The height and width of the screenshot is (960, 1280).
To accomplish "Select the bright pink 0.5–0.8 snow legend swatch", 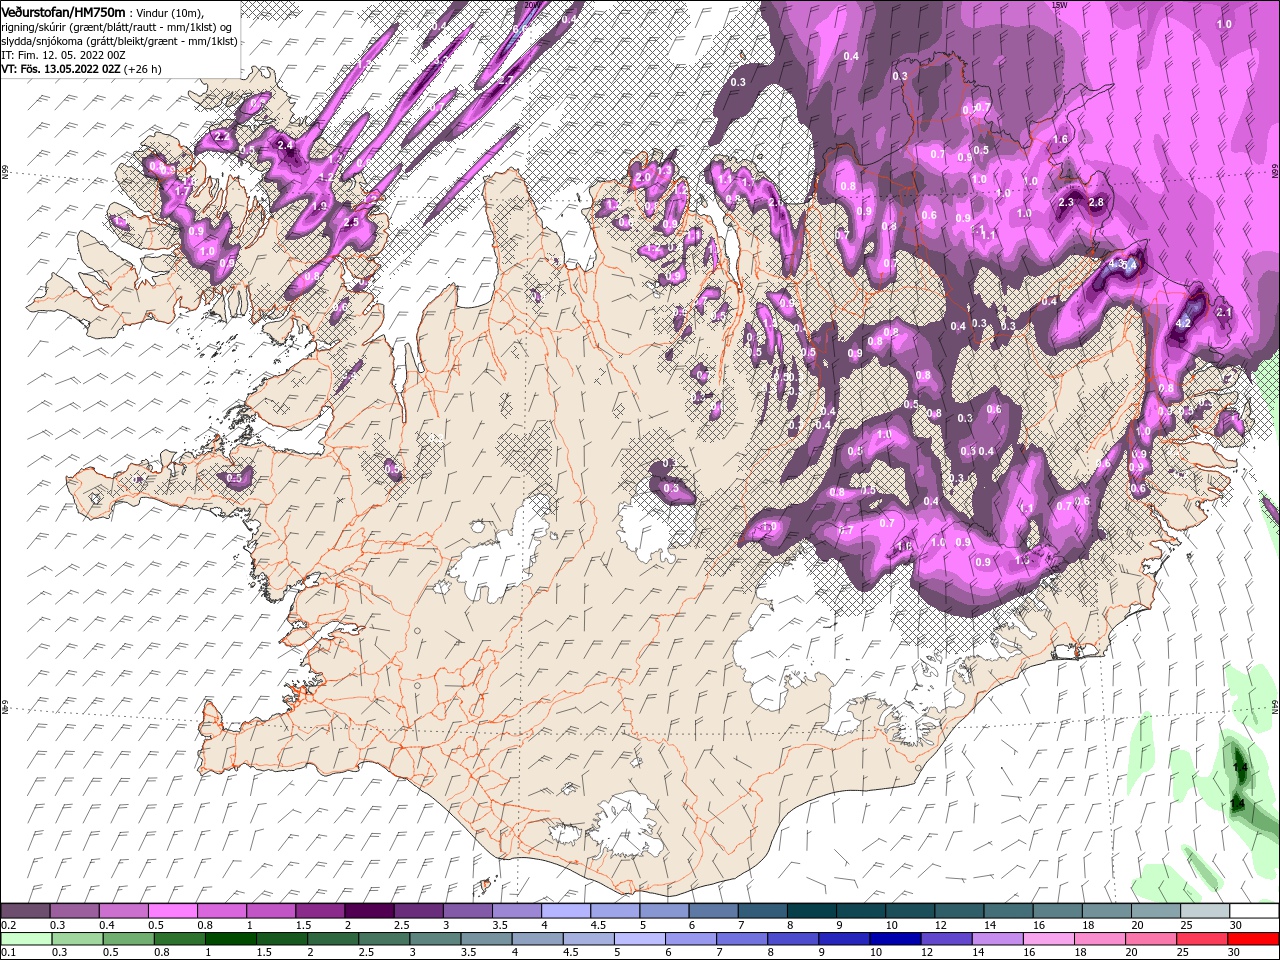I will 172,911.
